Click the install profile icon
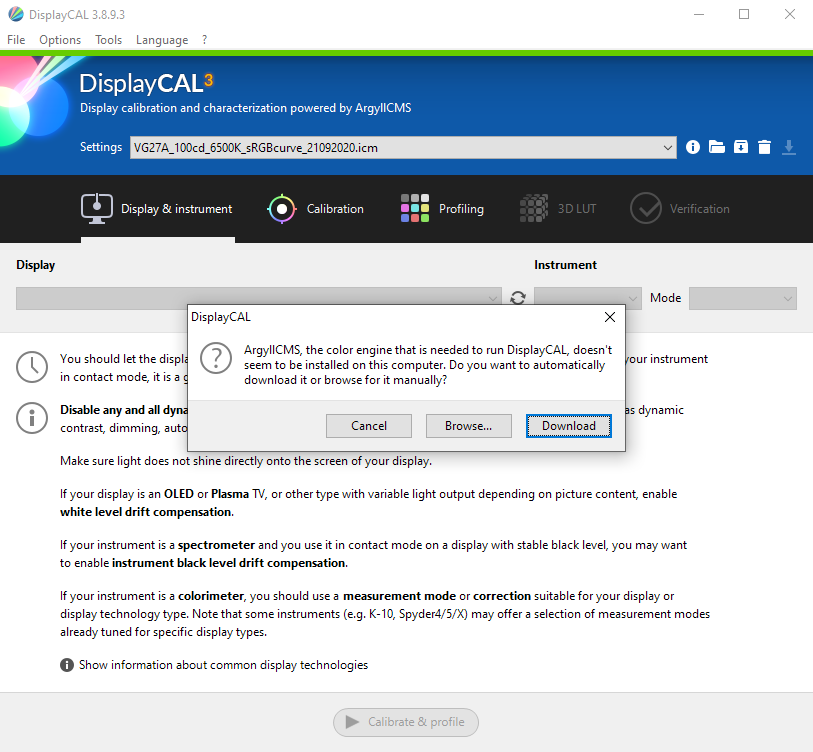The image size is (813, 752). [x=741, y=147]
